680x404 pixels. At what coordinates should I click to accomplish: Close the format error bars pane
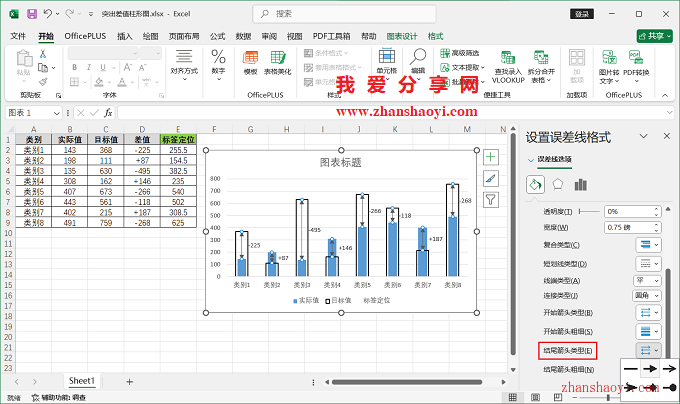[x=667, y=136]
